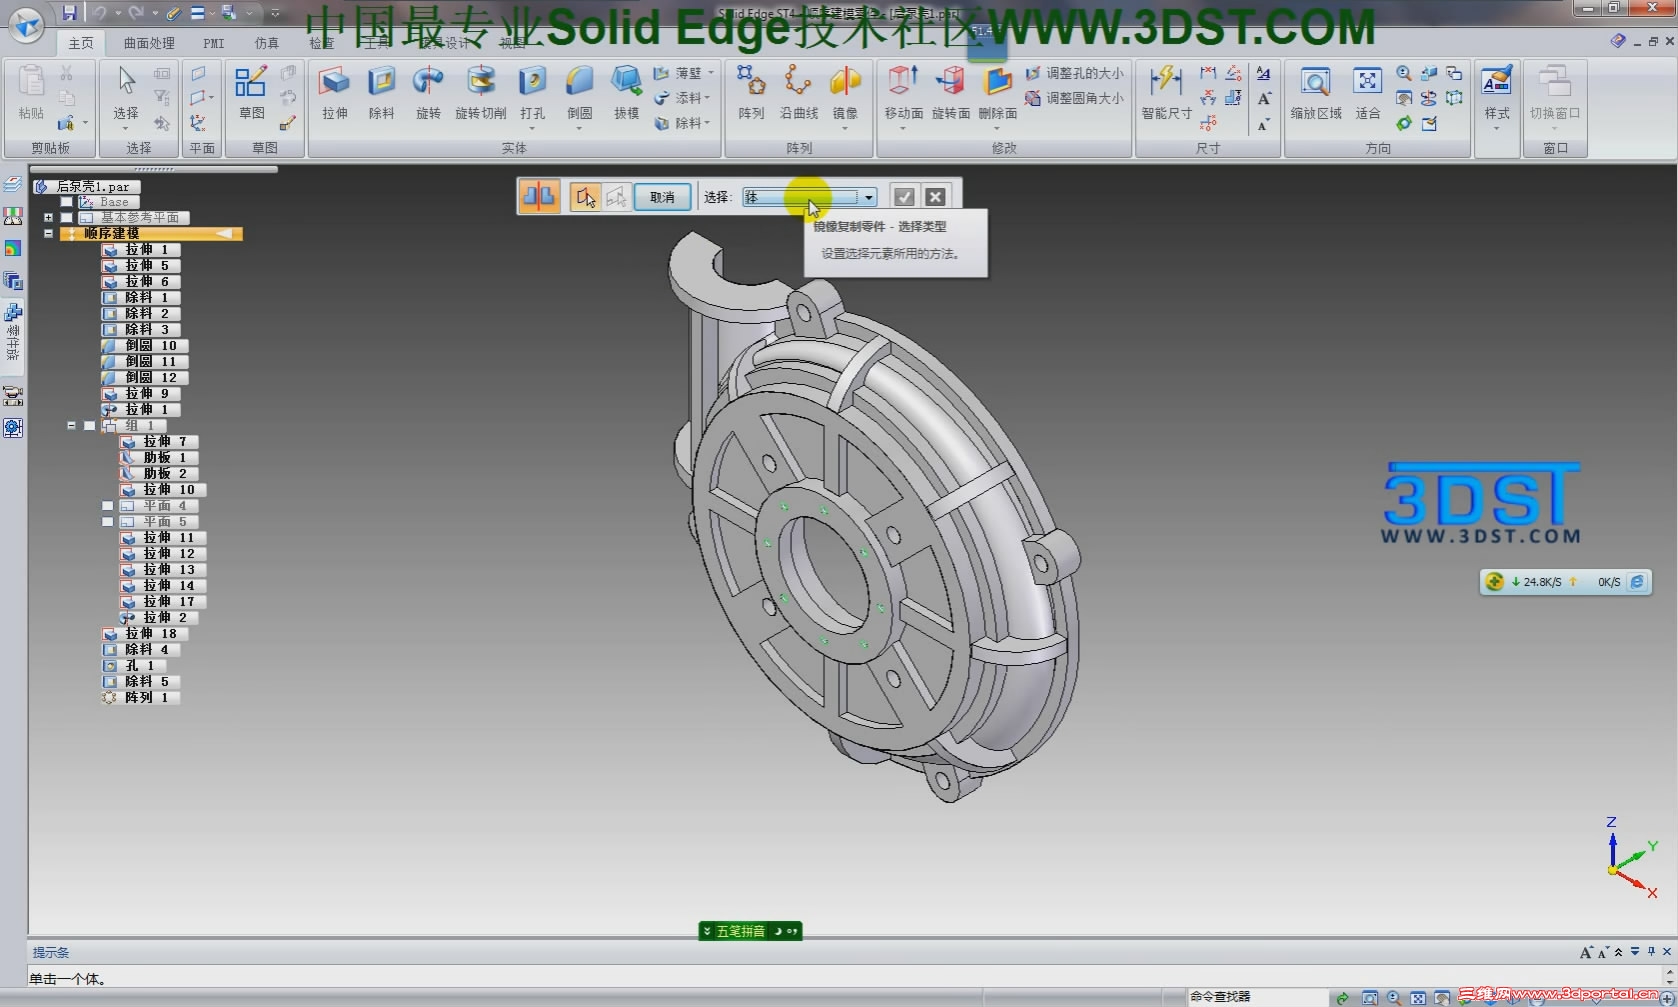Choose the 旋转切削 (Revolved Cut) tool

[x=481, y=93]
